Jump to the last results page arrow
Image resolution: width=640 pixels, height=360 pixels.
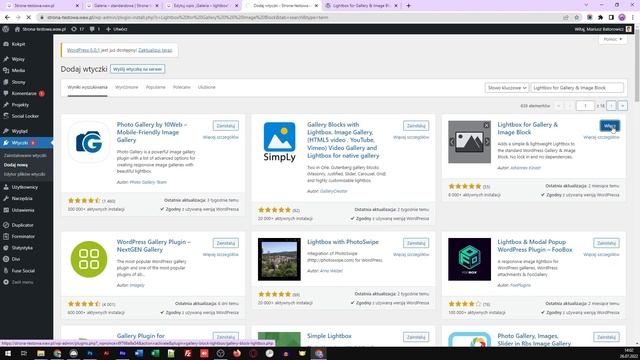(622, 106)
